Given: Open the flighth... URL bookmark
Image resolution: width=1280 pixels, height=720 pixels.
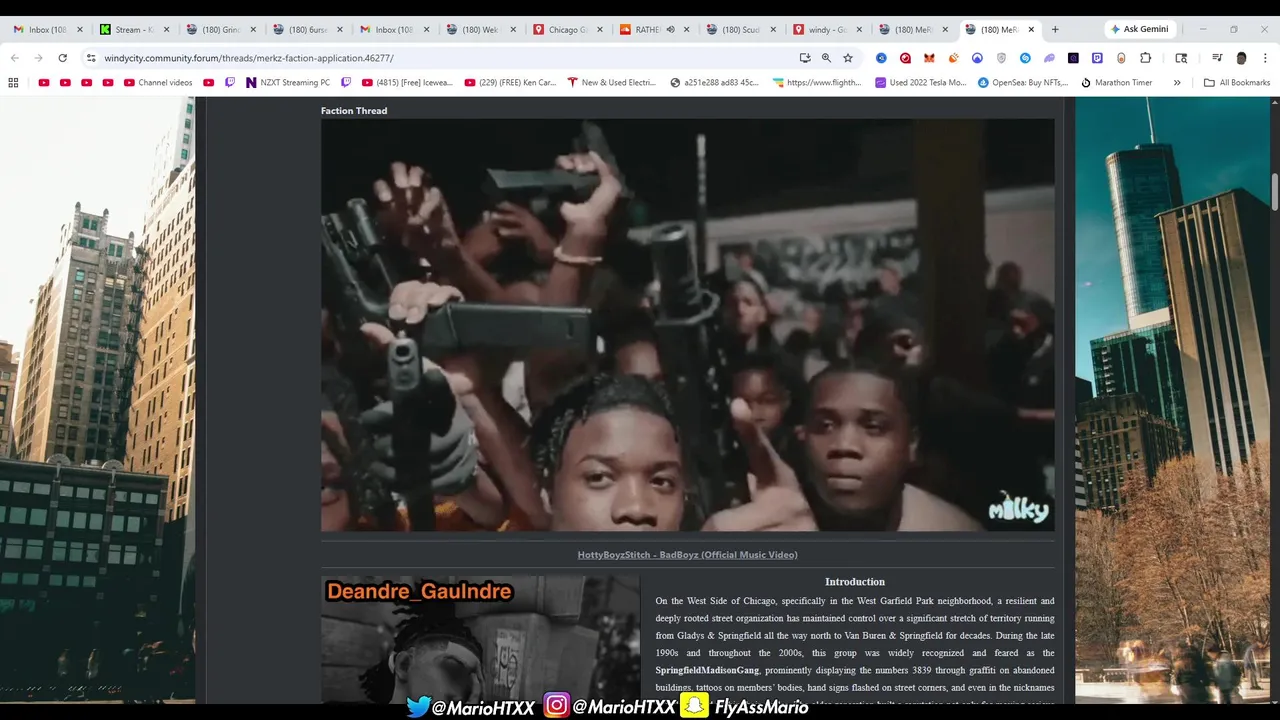Looking at the screenshot, I should click(x=816, y=83).
